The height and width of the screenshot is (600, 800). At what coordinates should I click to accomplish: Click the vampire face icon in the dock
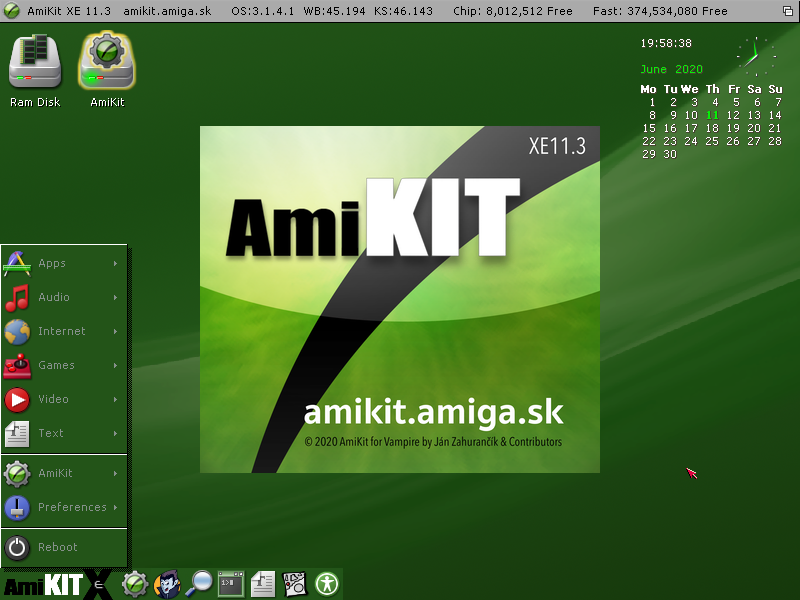[167, 583]
